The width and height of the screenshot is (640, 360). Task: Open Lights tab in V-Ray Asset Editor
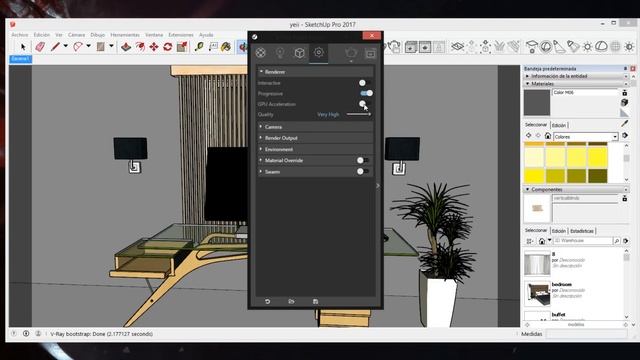click(x=280, y=53)
